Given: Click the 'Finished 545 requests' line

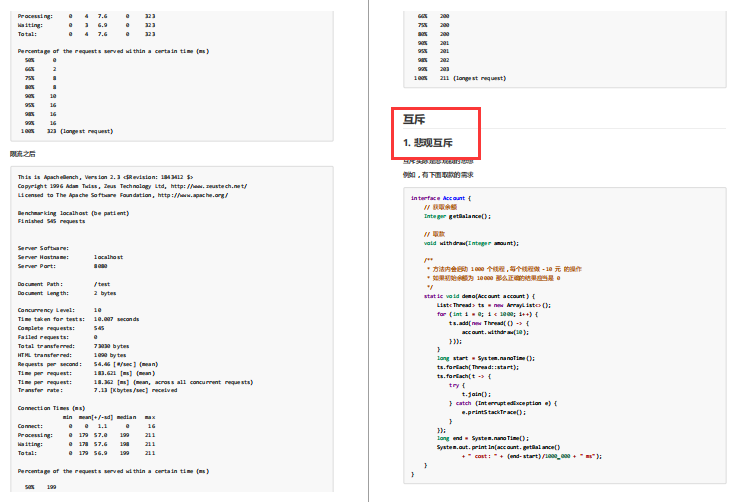Looking at the screenshot, I should point(51,221).
